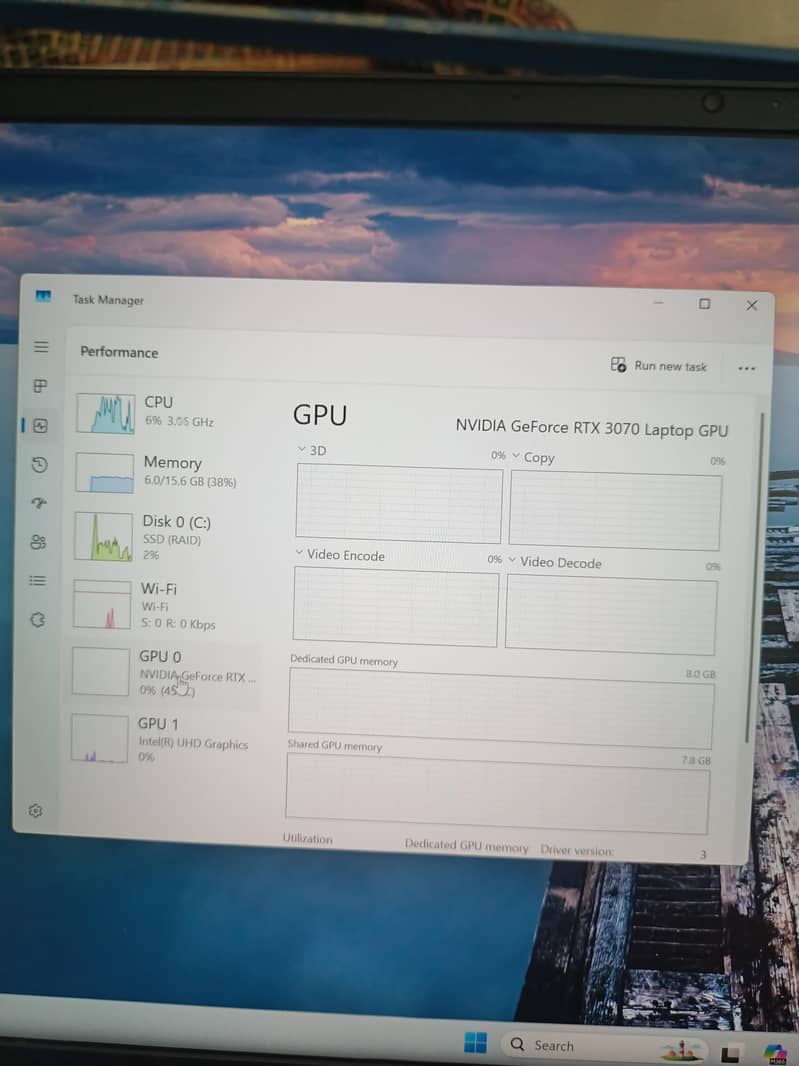Image resolution: width=799 pixels, height=1066 pixels.
Task: Click the Performance page heading
Action: click(x=119, y=351)
